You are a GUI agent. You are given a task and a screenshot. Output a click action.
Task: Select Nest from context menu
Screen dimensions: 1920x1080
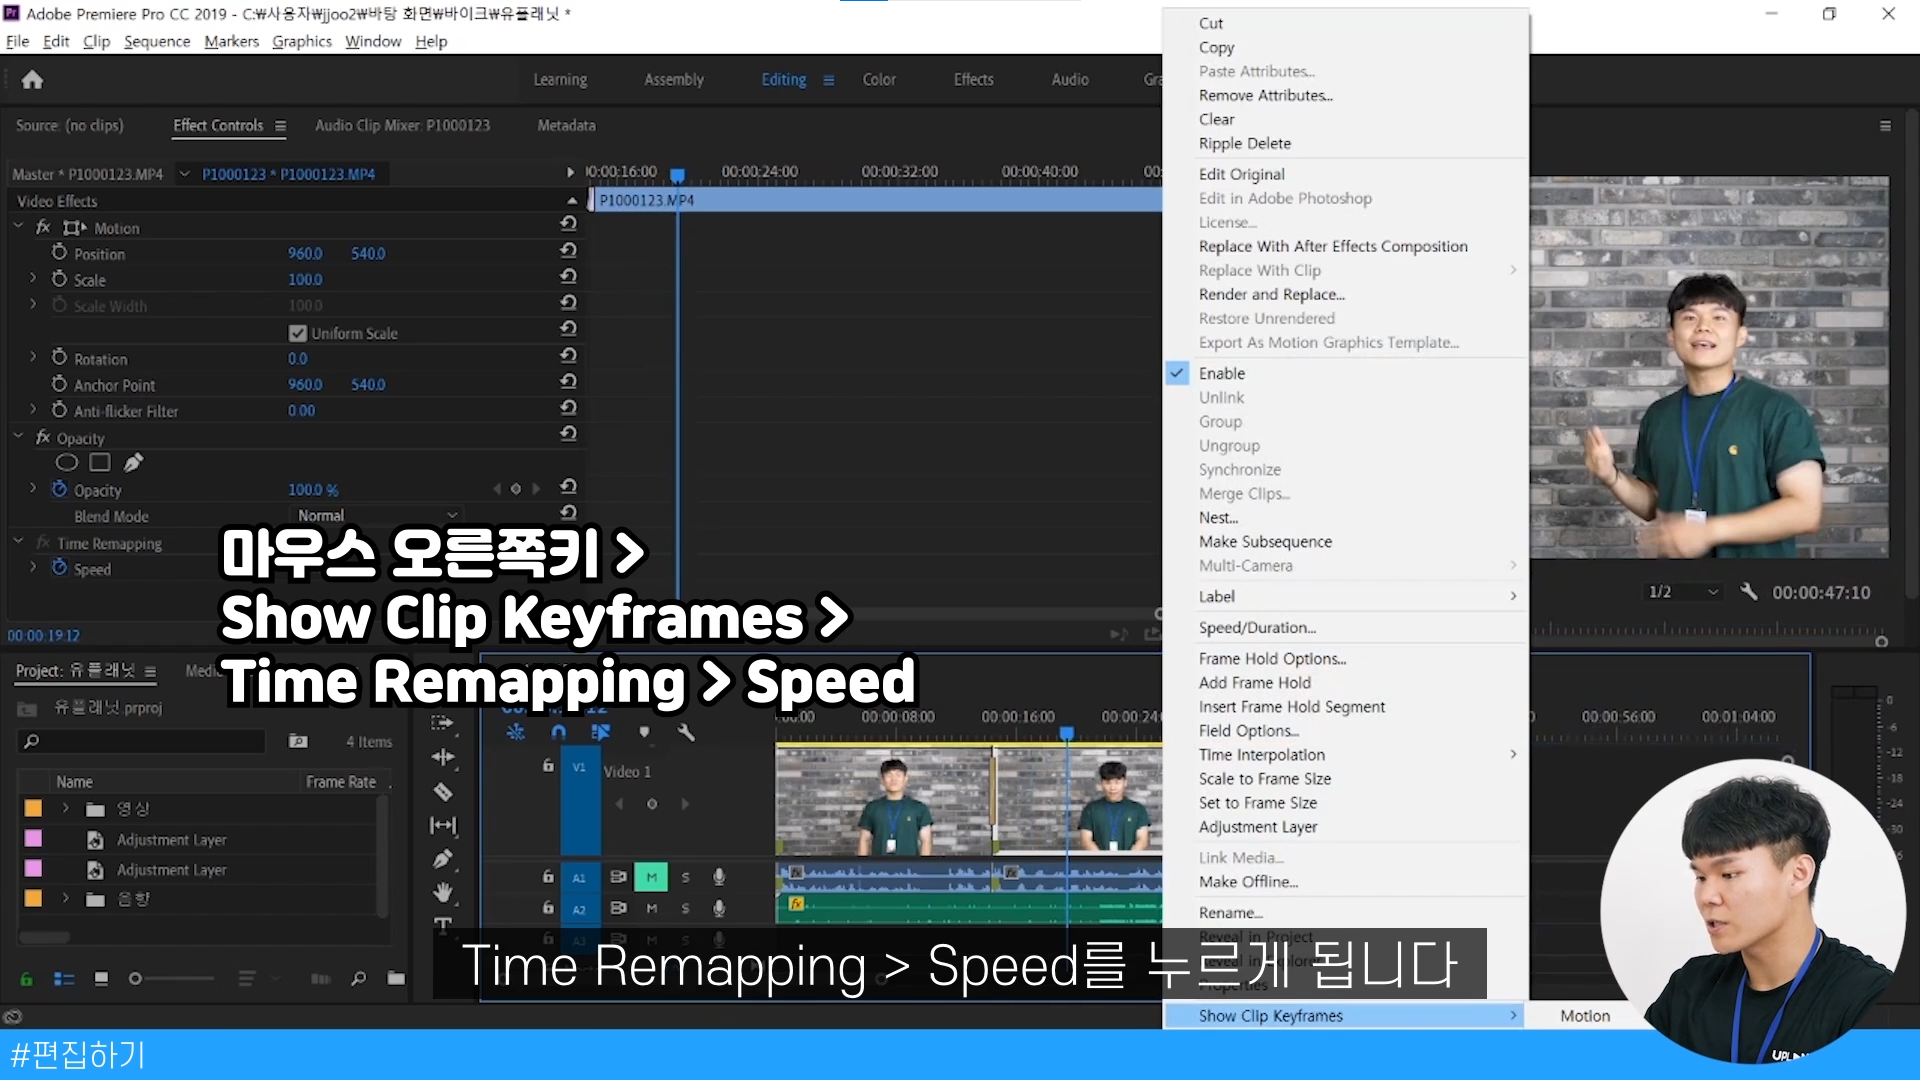tap(1218, 518)
